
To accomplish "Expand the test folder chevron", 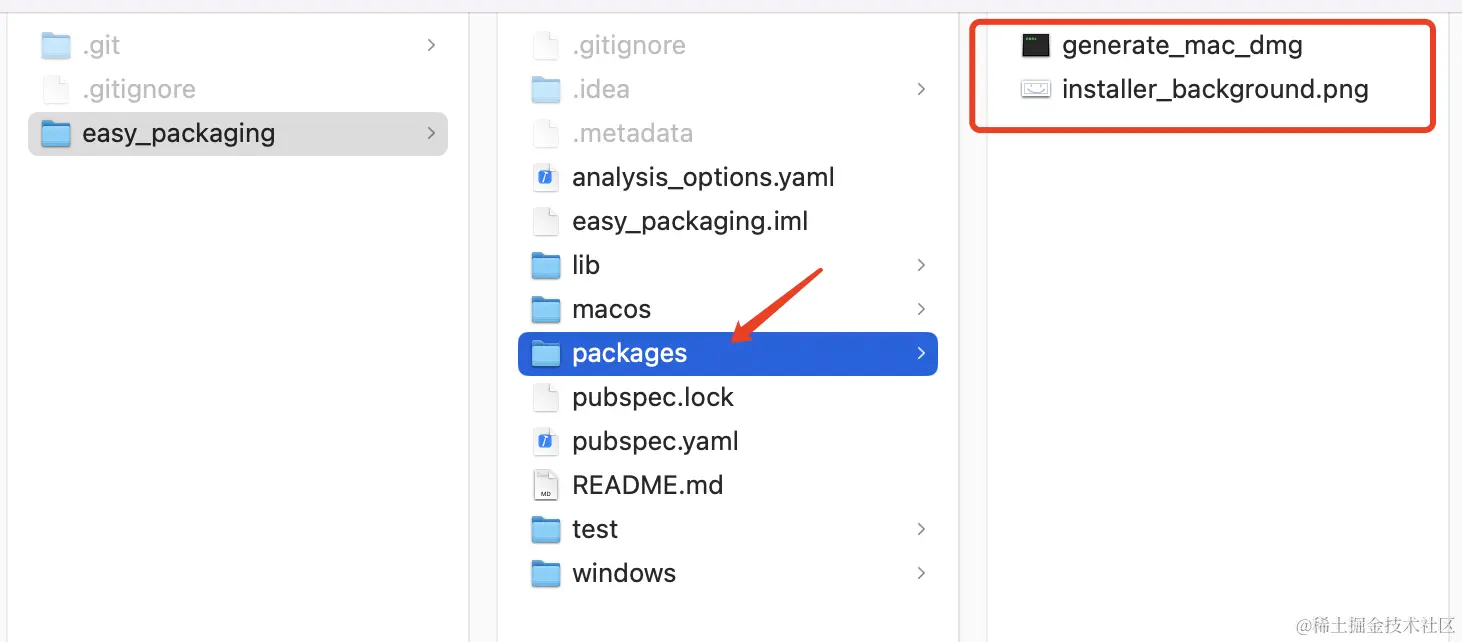I will click(921, 529).
